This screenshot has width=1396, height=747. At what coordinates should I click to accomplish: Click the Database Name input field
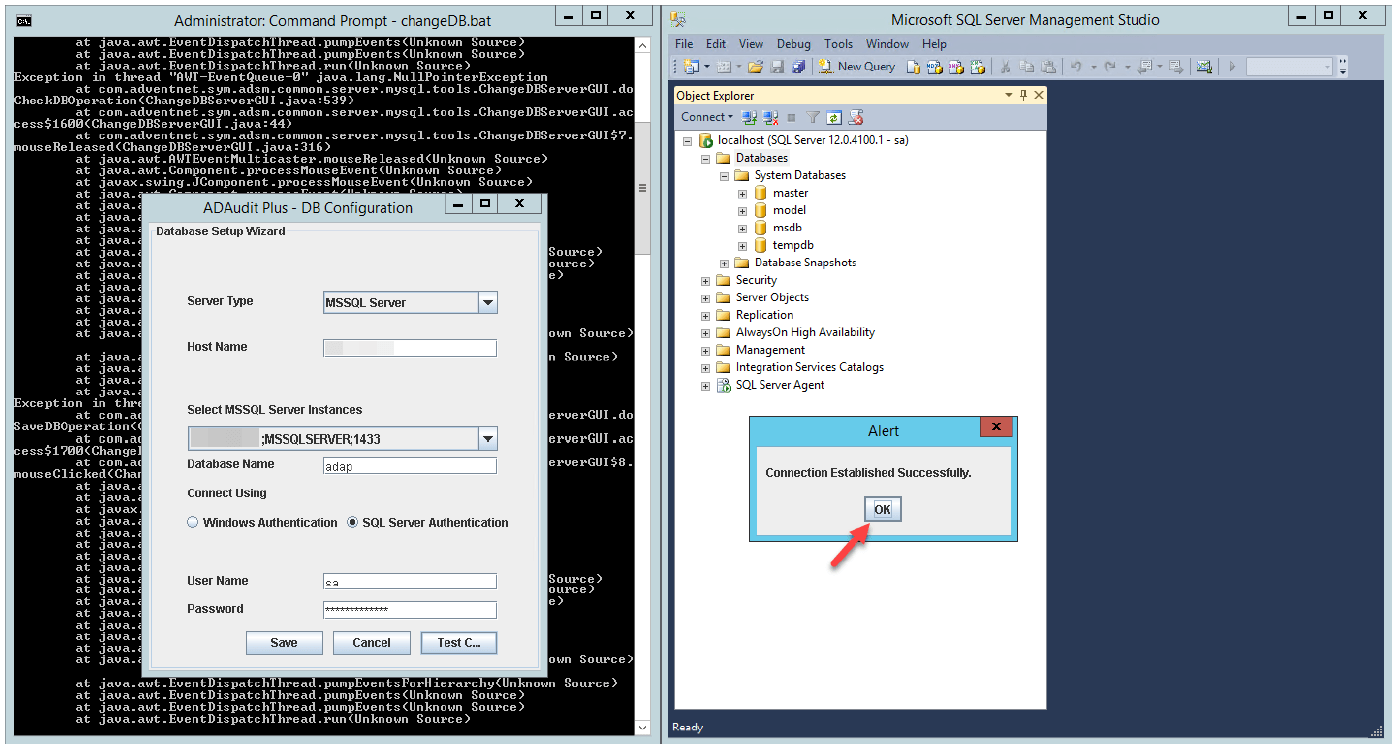point(410,466)
